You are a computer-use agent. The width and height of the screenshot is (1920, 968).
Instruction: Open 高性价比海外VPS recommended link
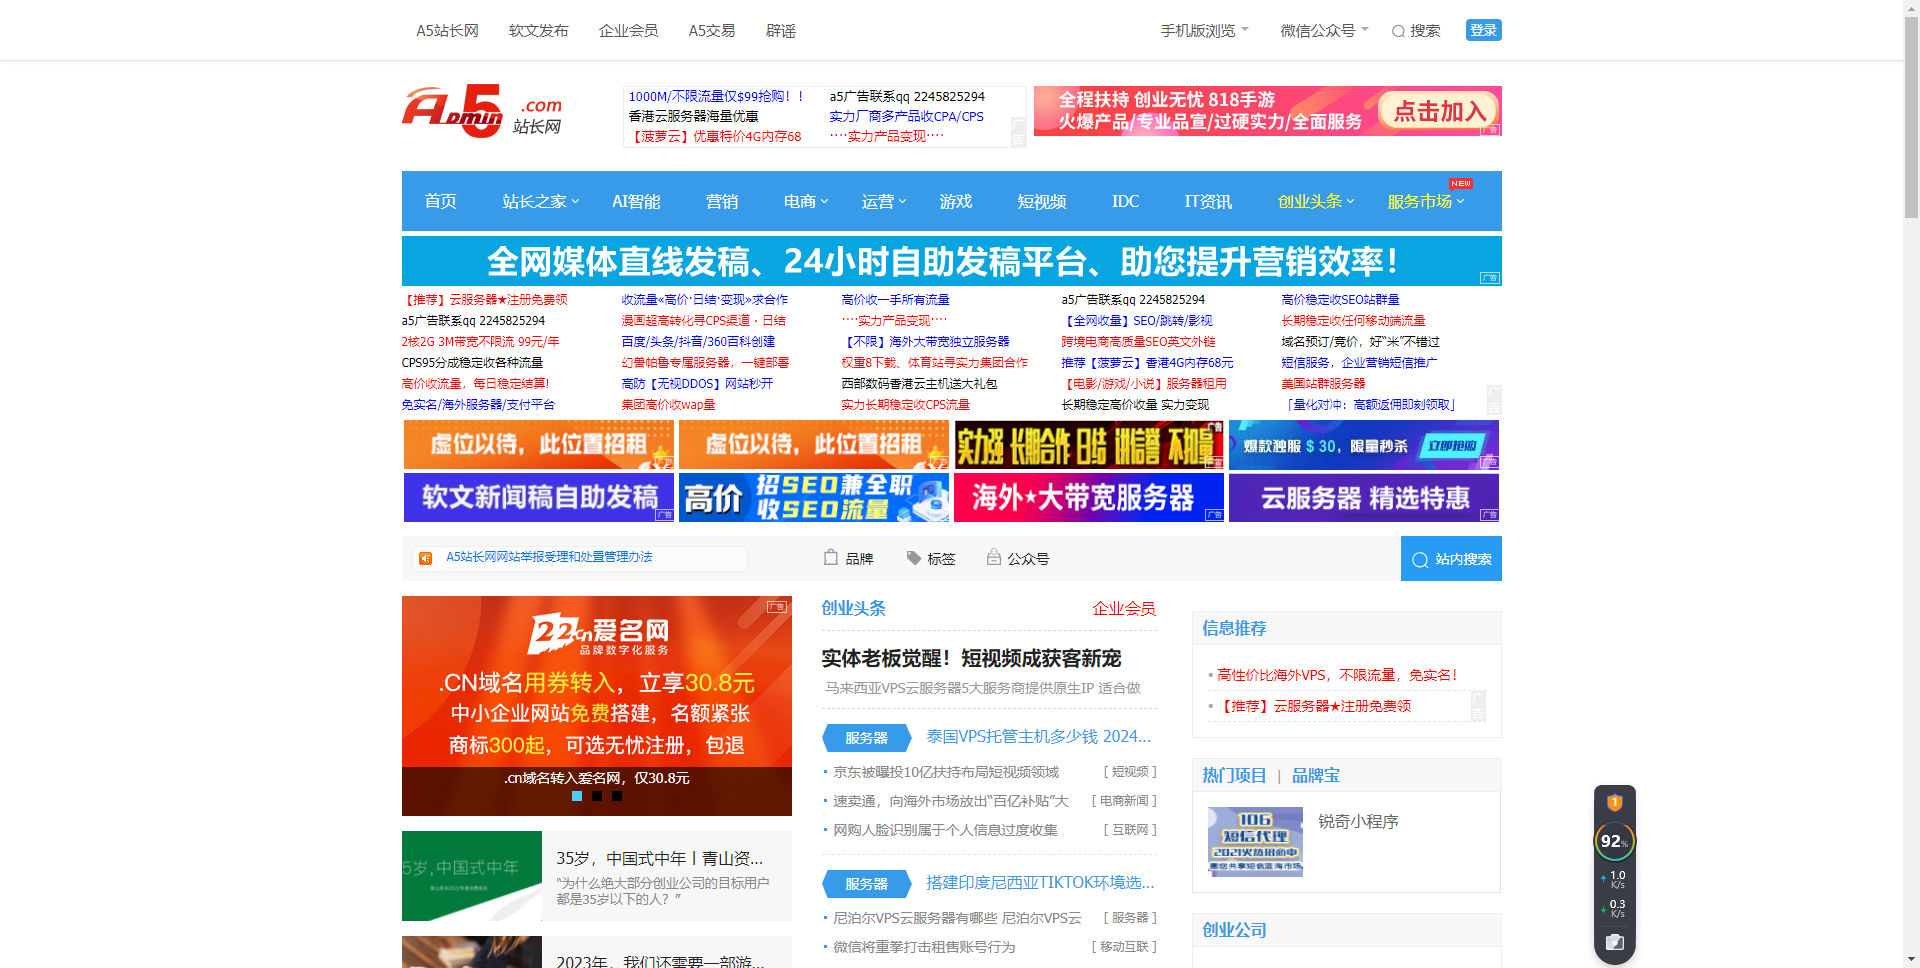point(1337,675)
